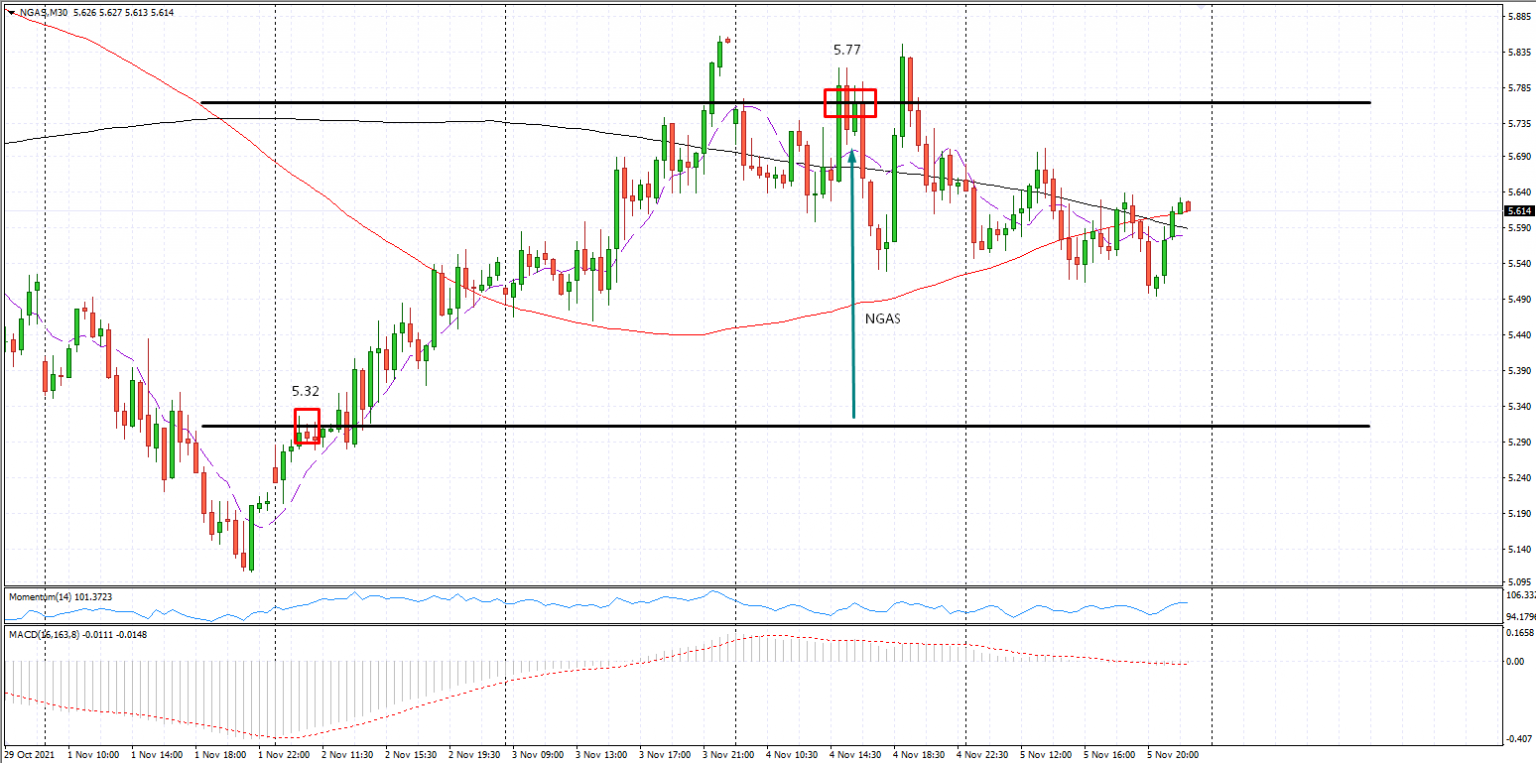This screenshot has width=1536, height=763.
Task: Click the 3 Nov 21:00 time label
Action: (x=729, y=755)
